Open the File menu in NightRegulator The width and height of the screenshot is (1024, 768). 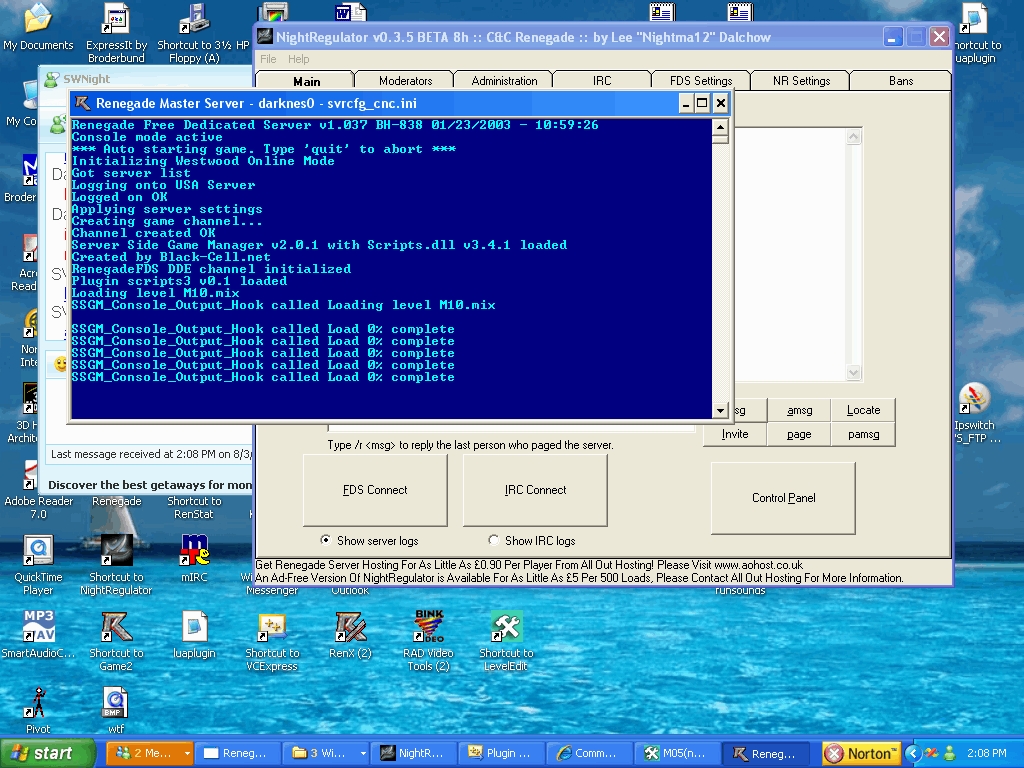tap(268, 59)
